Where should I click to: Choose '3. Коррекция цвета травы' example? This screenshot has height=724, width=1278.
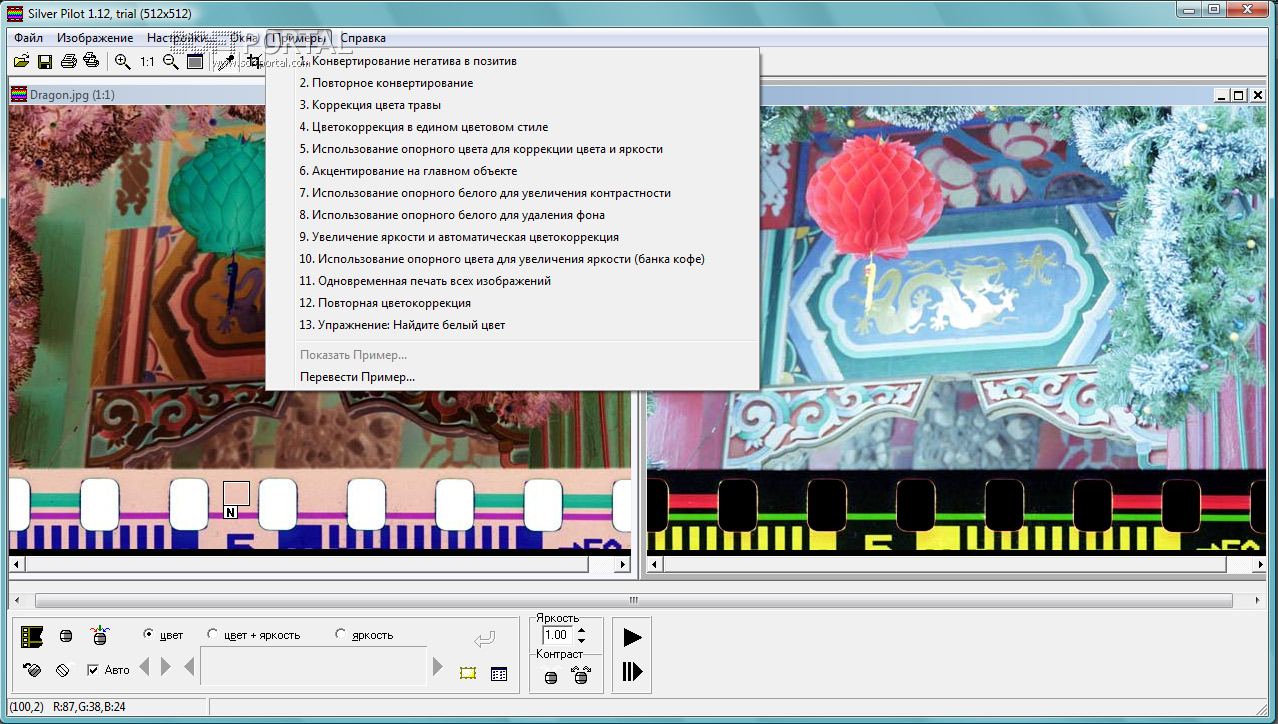point(513,105)
